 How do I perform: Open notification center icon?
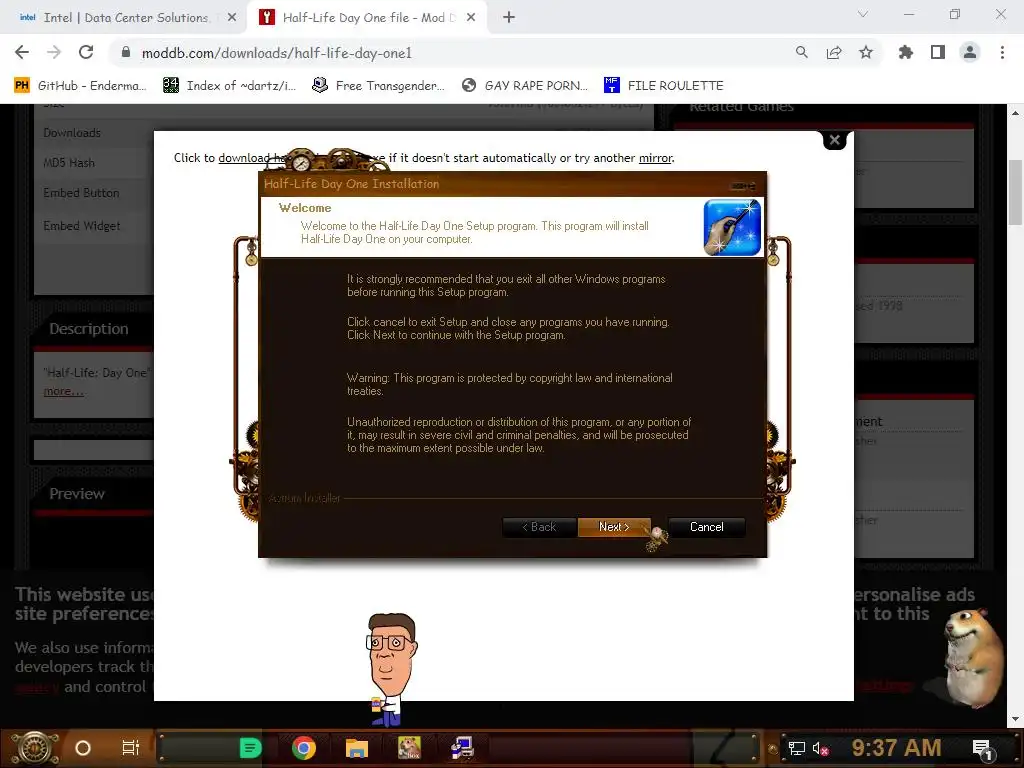pyautogui.click(x=982, y=749)
